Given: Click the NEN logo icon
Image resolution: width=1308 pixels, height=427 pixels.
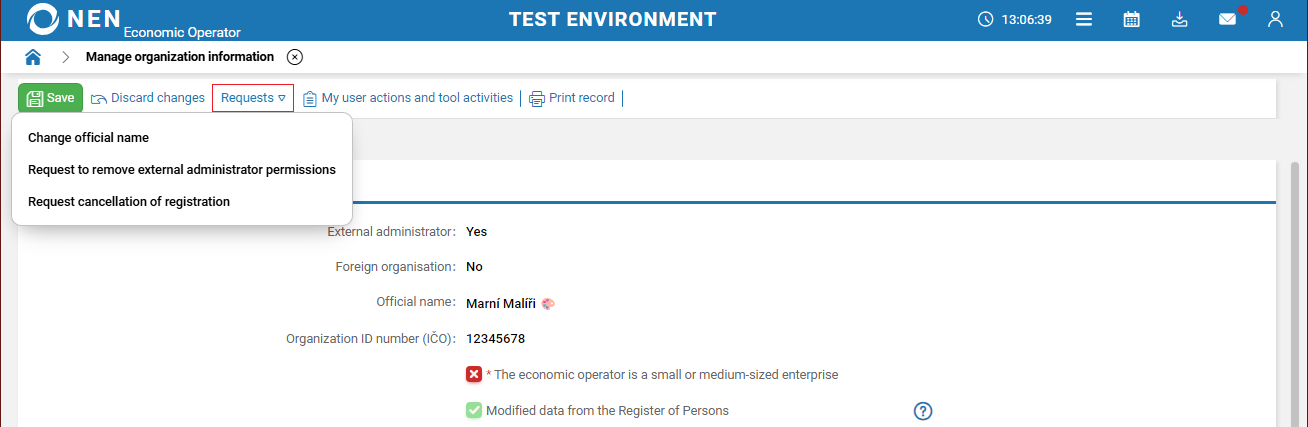Looking at the screenshot, I should [x=44, y=19].
